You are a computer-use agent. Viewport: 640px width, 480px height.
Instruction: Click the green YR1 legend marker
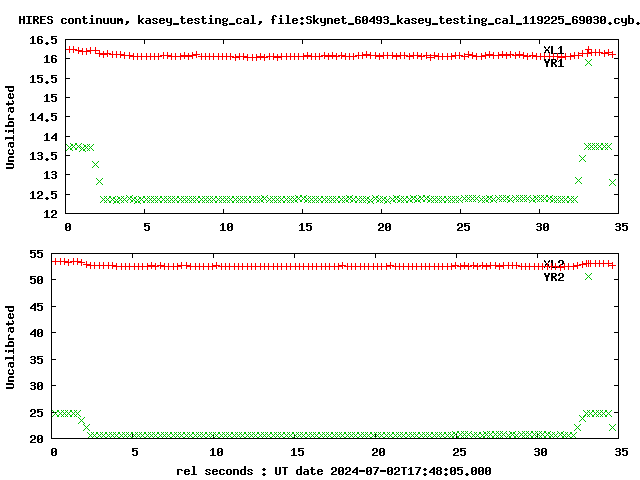[x=588, y=62]
